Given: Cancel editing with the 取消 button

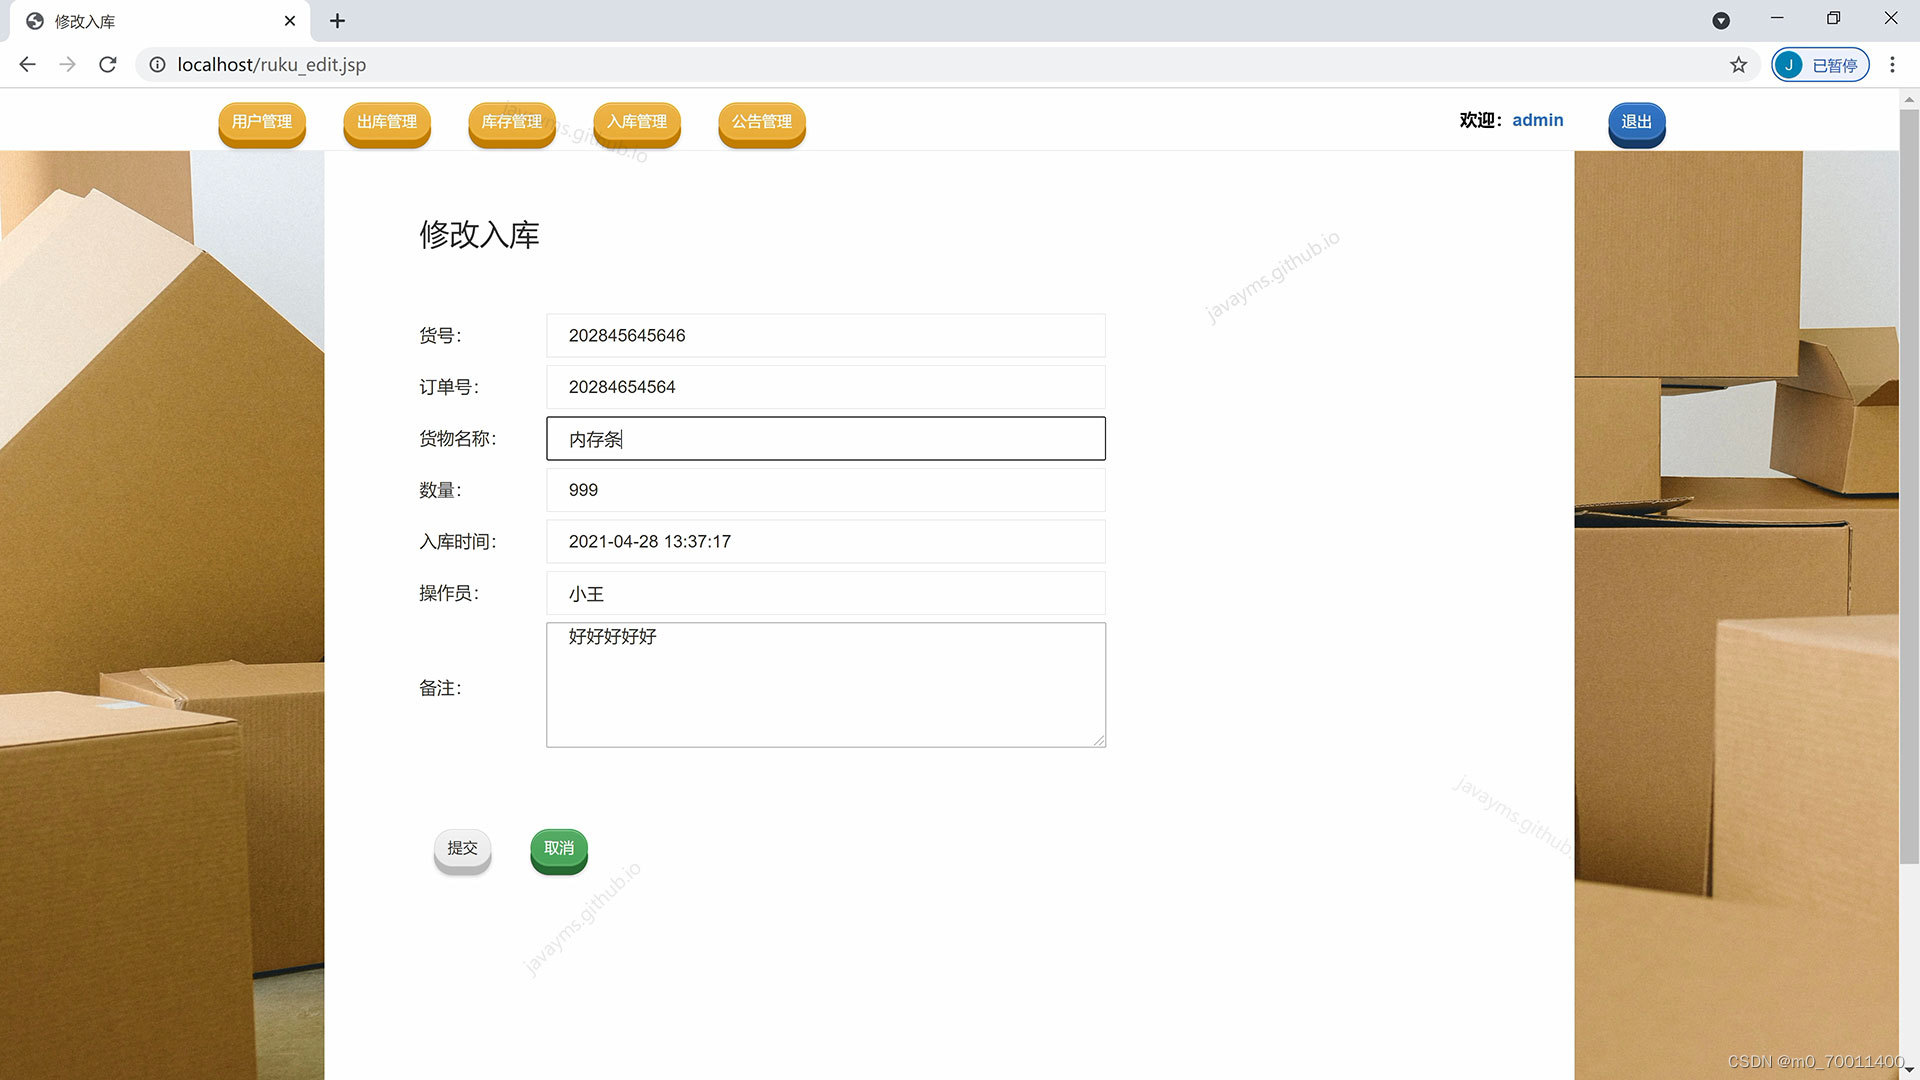Looking at the screenshot, I should pos(558,848).
